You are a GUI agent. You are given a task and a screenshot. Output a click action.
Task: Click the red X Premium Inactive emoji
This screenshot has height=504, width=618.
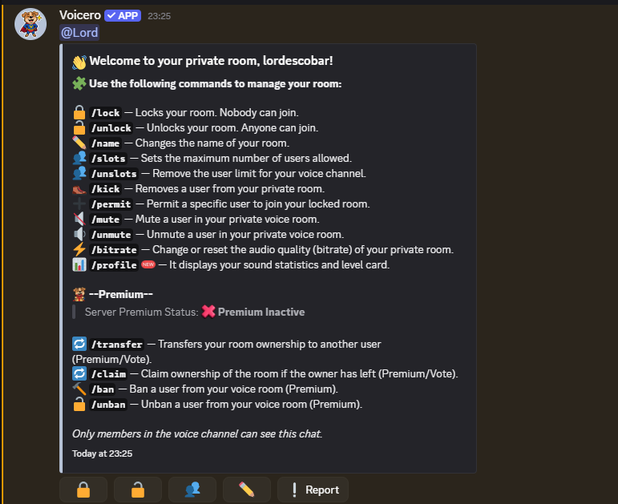(x=208, y=312)
